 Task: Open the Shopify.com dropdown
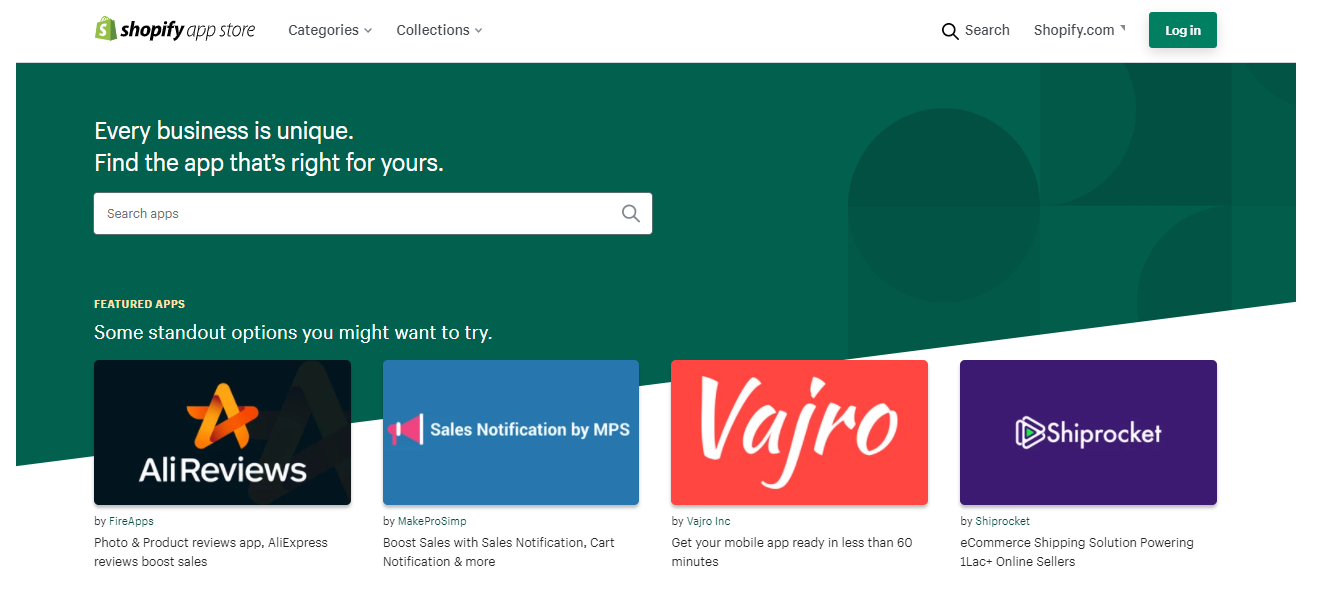[x=1080, y=30]
